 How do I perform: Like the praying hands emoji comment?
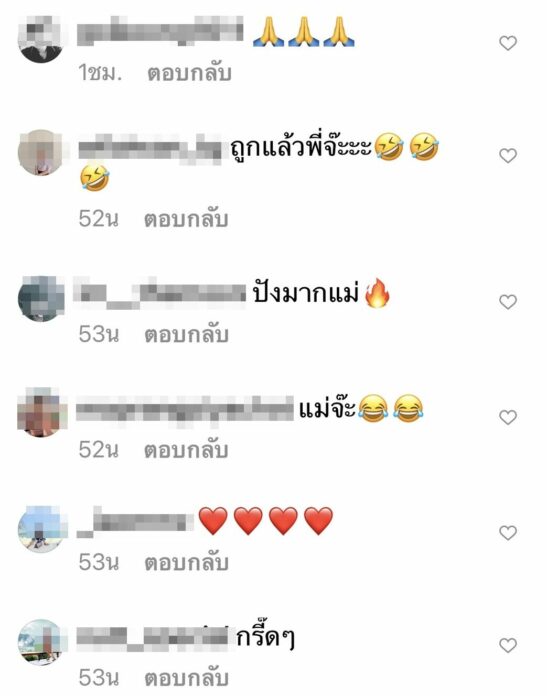pos(508,43)
